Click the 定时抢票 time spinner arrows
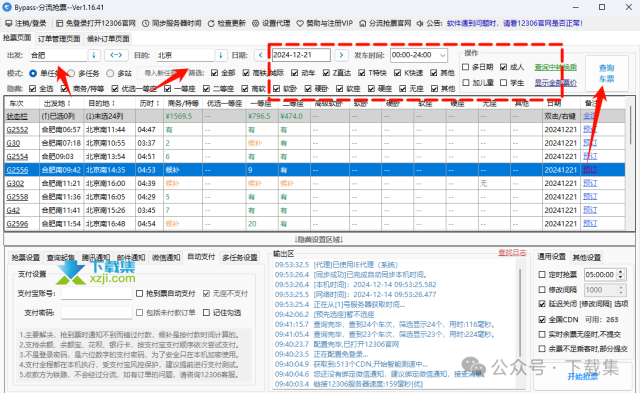Image resolution: width=640 pixels, height=393 pixels. (x=621, y=275)
